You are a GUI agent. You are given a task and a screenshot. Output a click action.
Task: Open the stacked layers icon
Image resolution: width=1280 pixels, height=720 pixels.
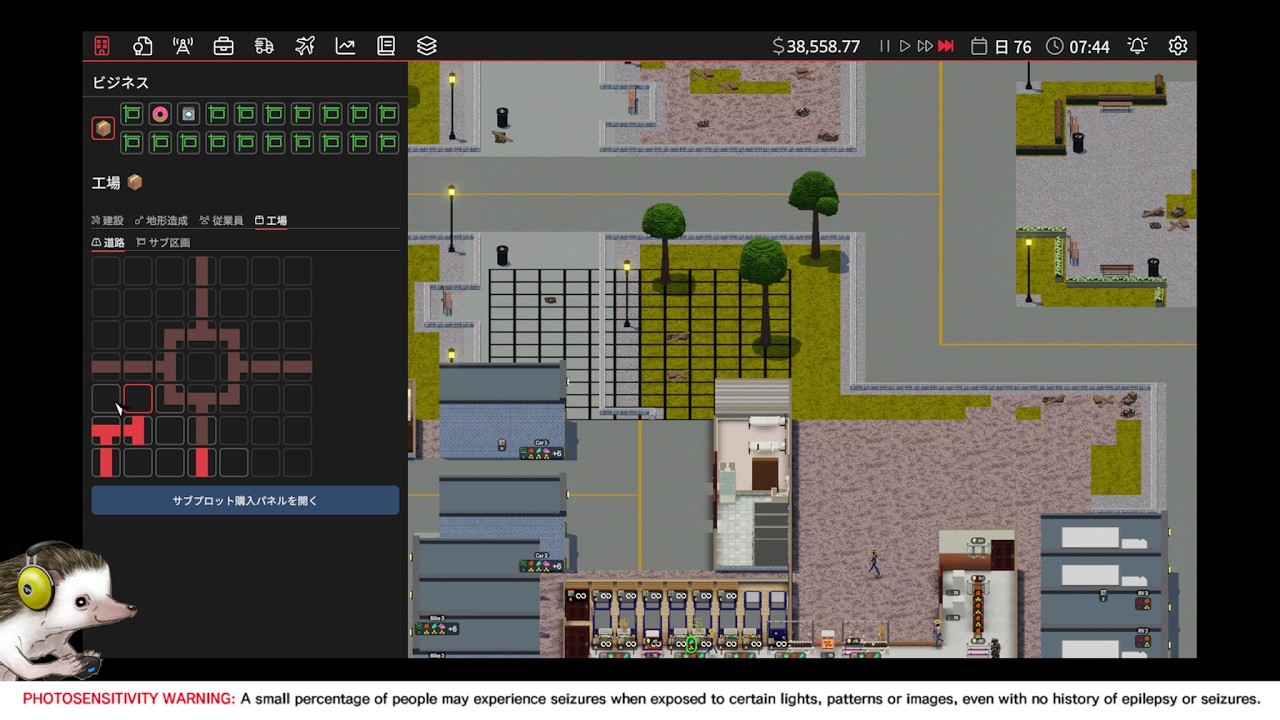click(427, 46)
